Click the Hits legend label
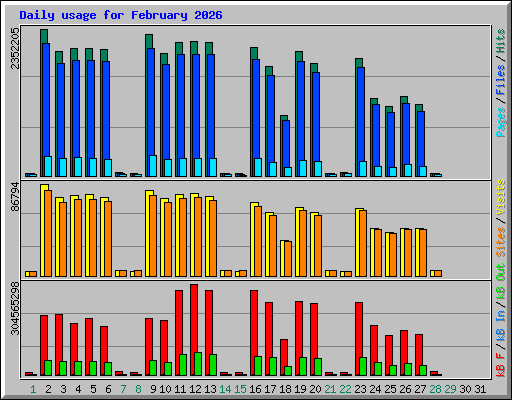 501,41
